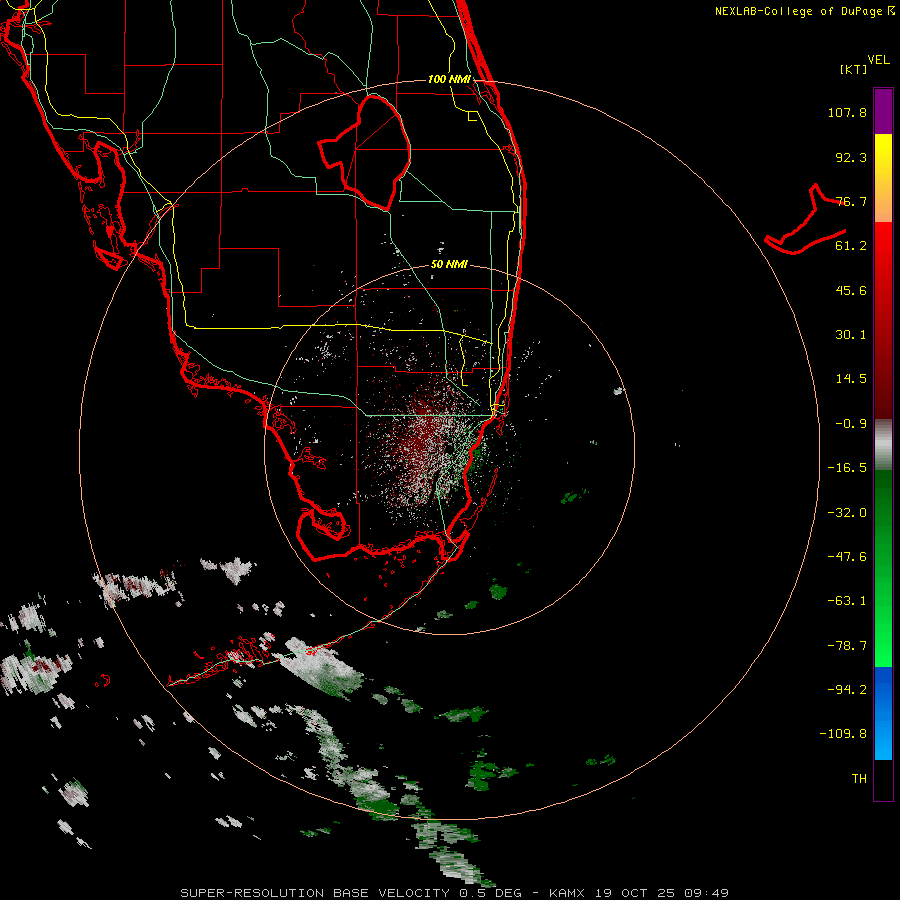The height and width of the screenshot is (900, 900).
Task: Select the 92.3 velocity scale value
Action: (x=851, y=157)
